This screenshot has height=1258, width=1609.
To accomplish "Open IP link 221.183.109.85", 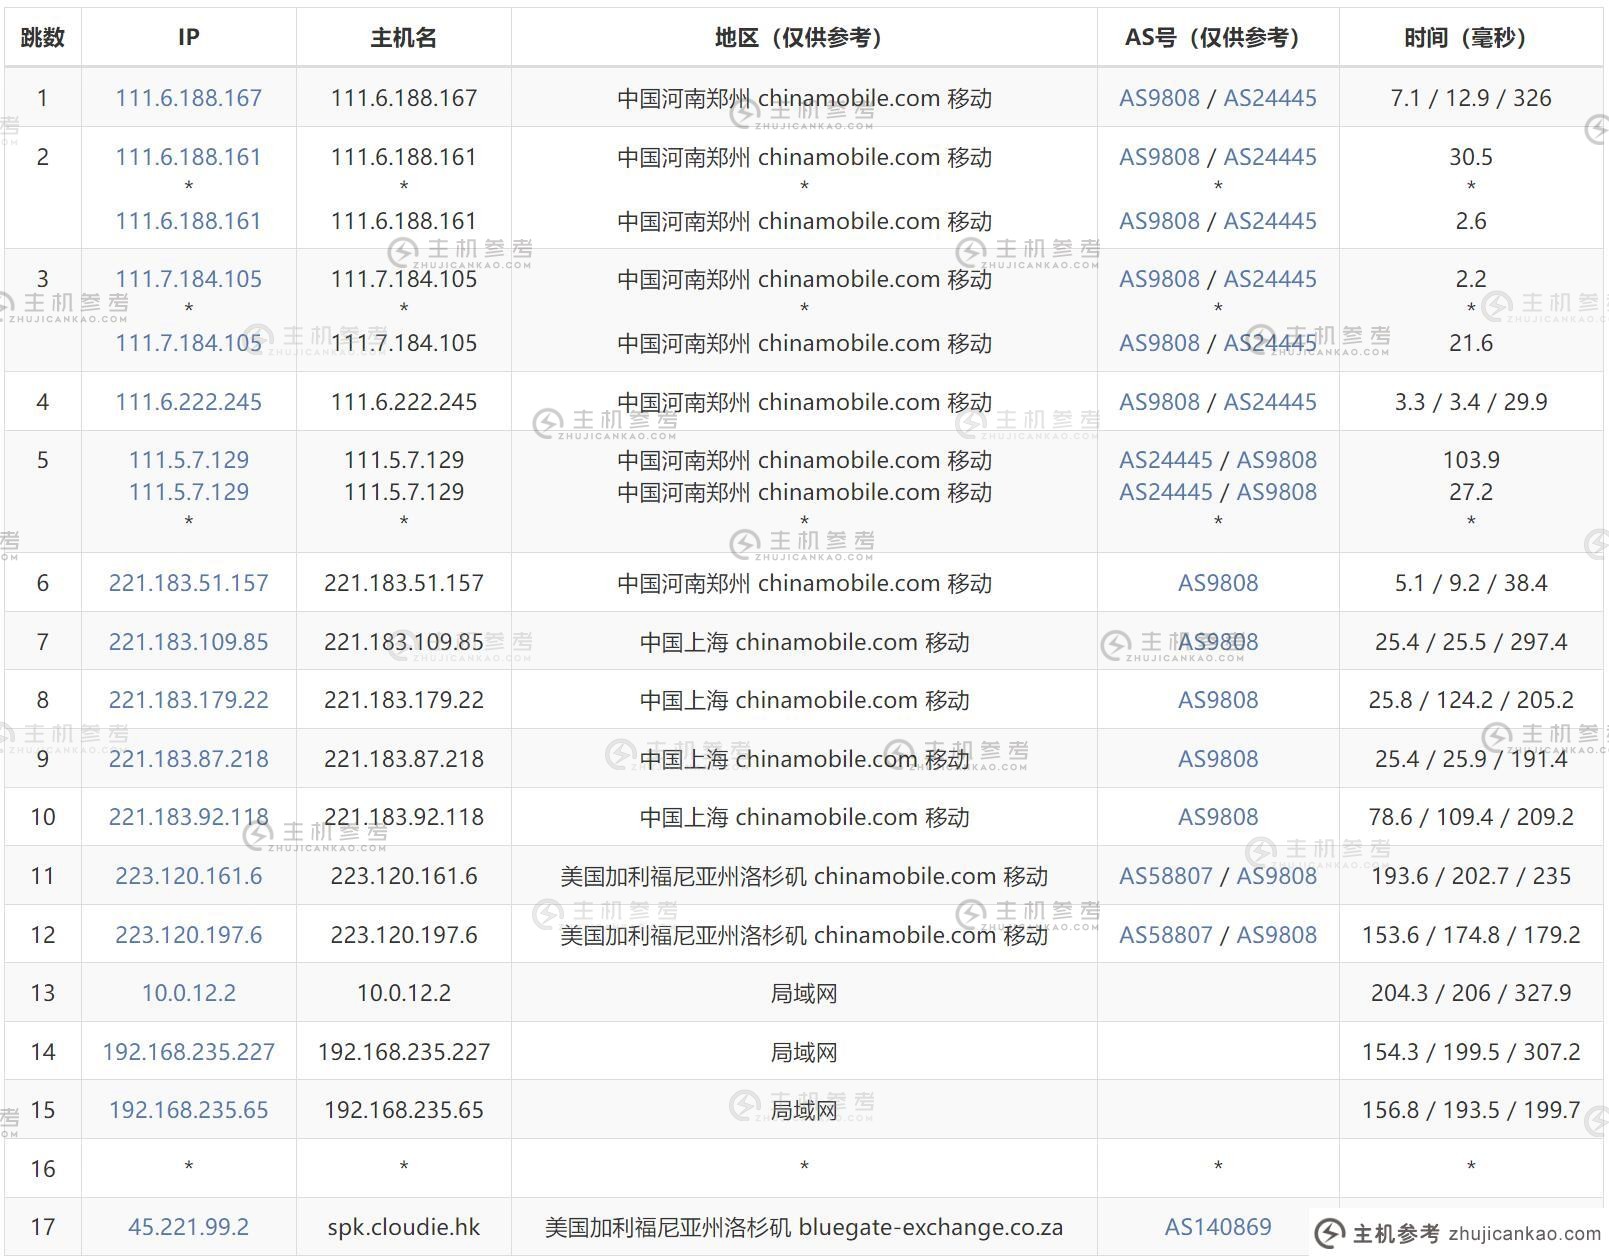I will point(188,642).
